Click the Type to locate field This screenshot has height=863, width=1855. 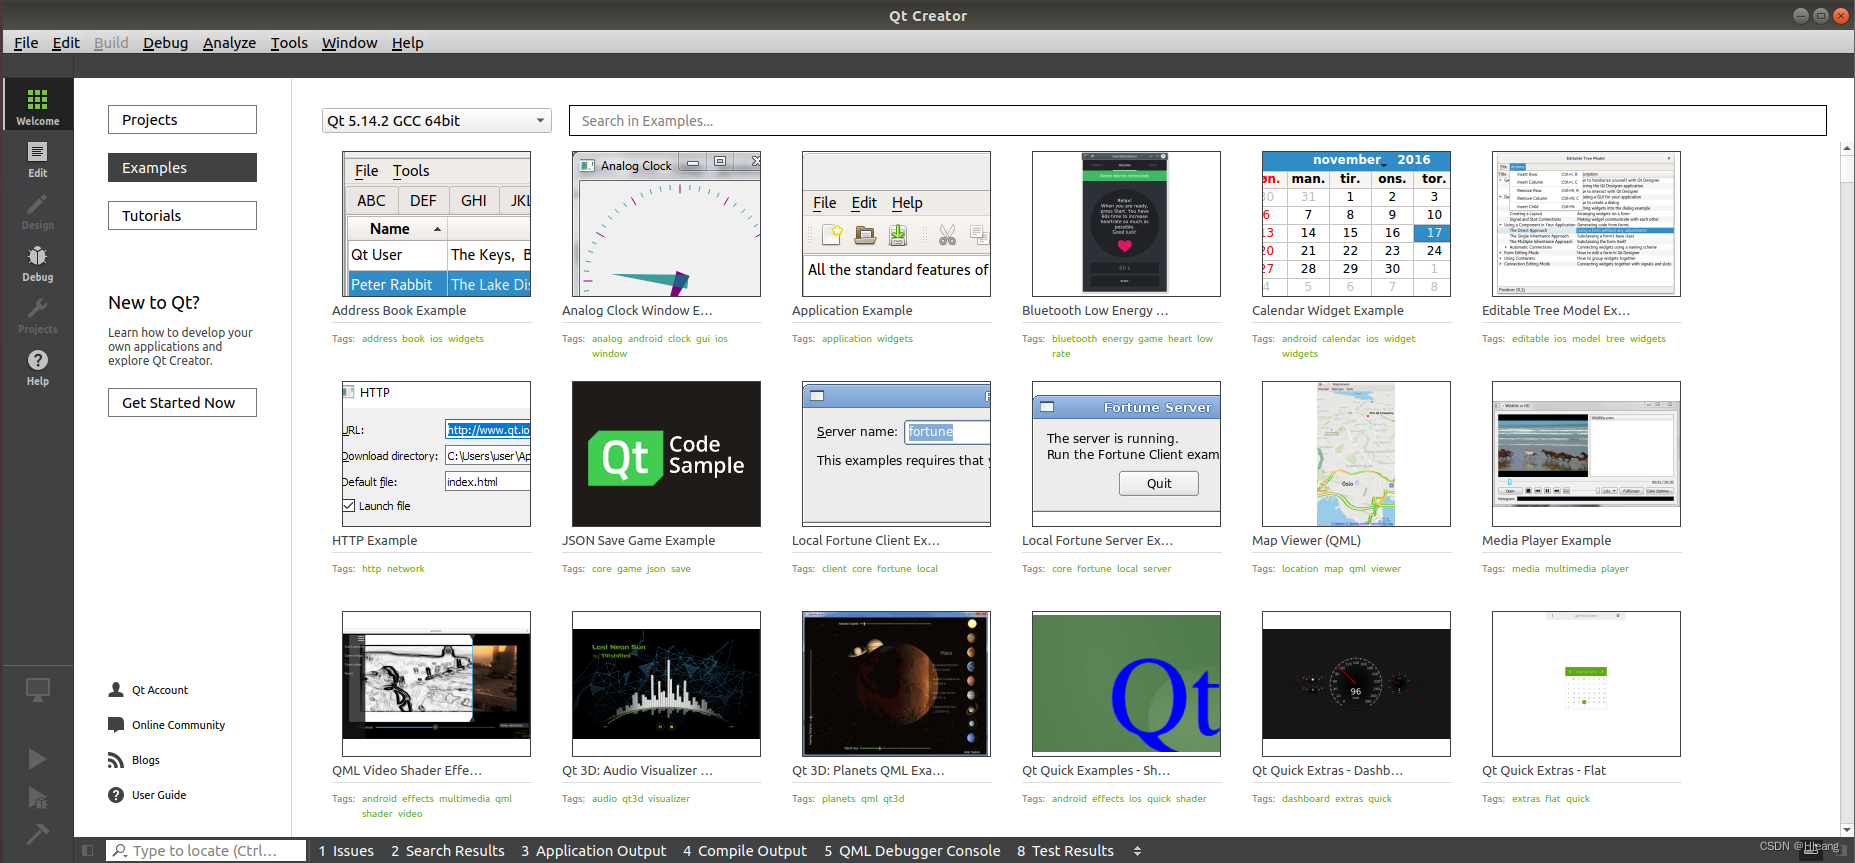[x=206, y=851]
